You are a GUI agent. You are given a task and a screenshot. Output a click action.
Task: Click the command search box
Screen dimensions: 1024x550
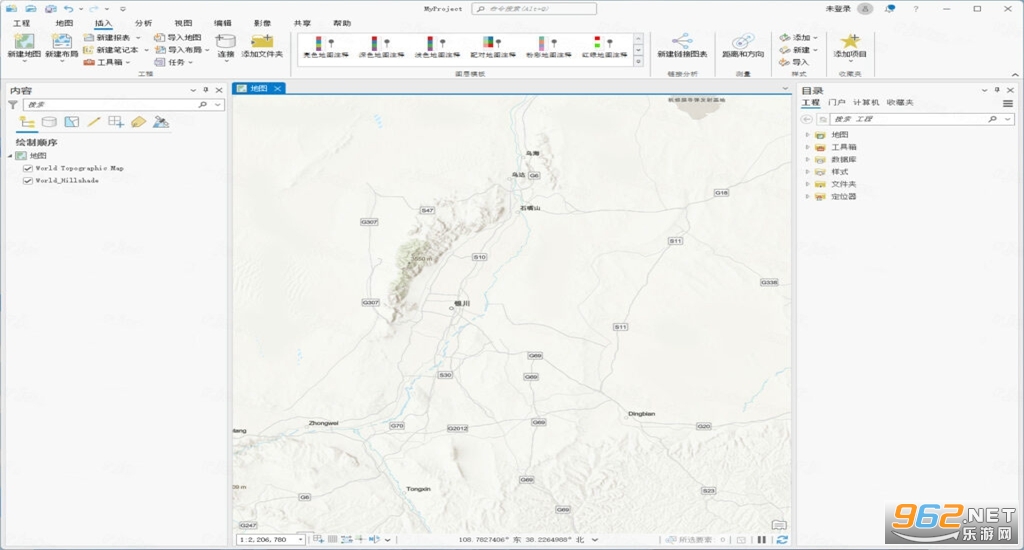pos(534,8)
